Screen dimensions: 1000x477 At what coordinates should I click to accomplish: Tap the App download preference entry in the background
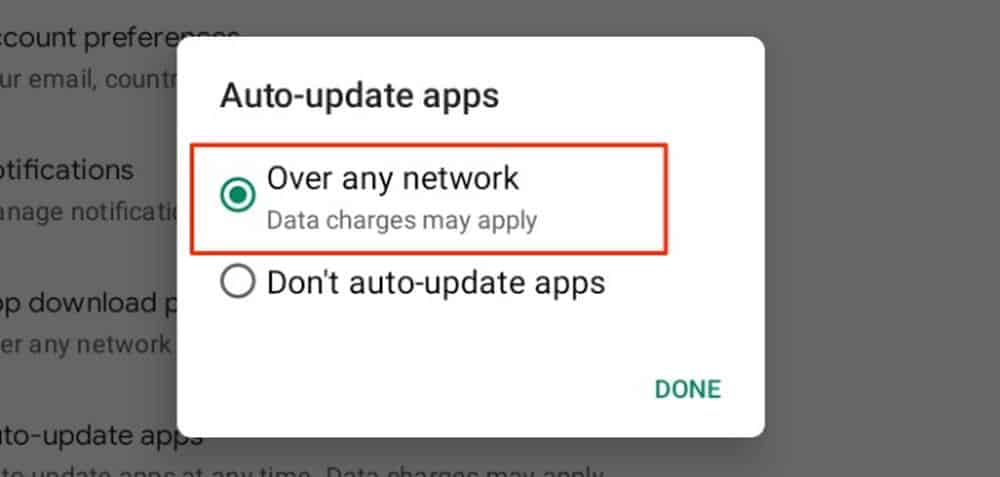coord(88,303)
